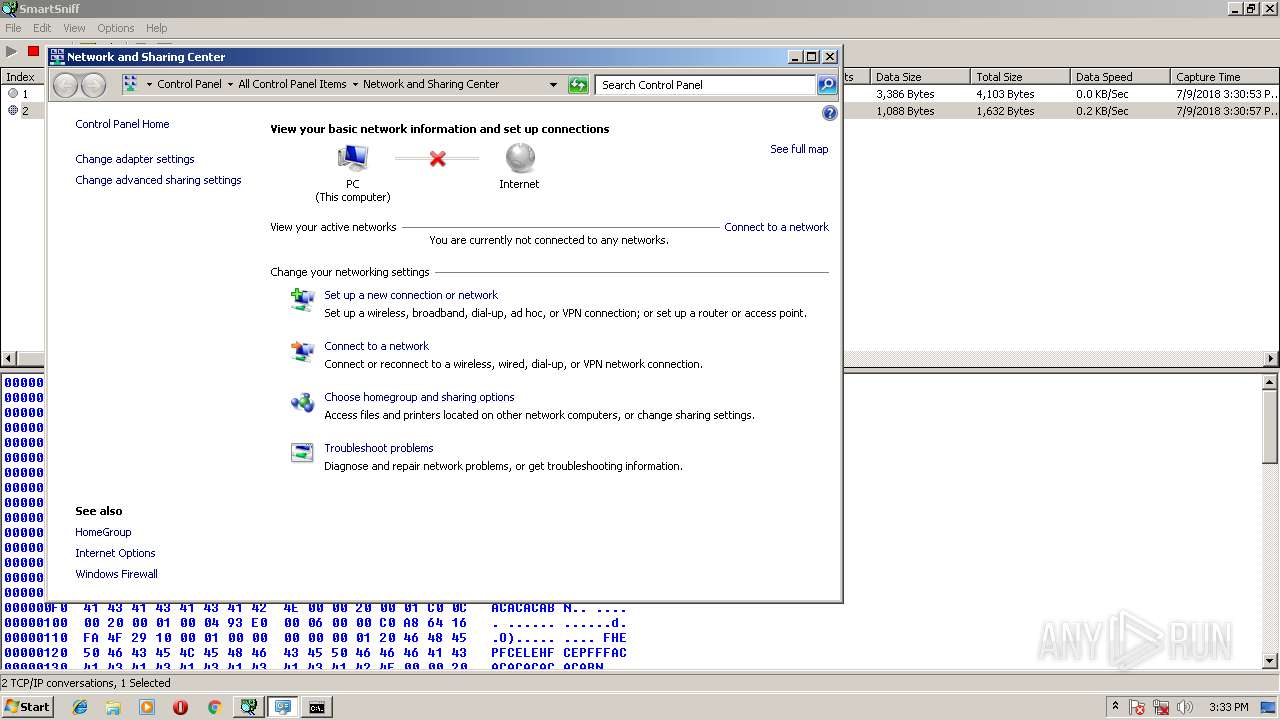Sort by Data Speed column header

(1120, 77)
